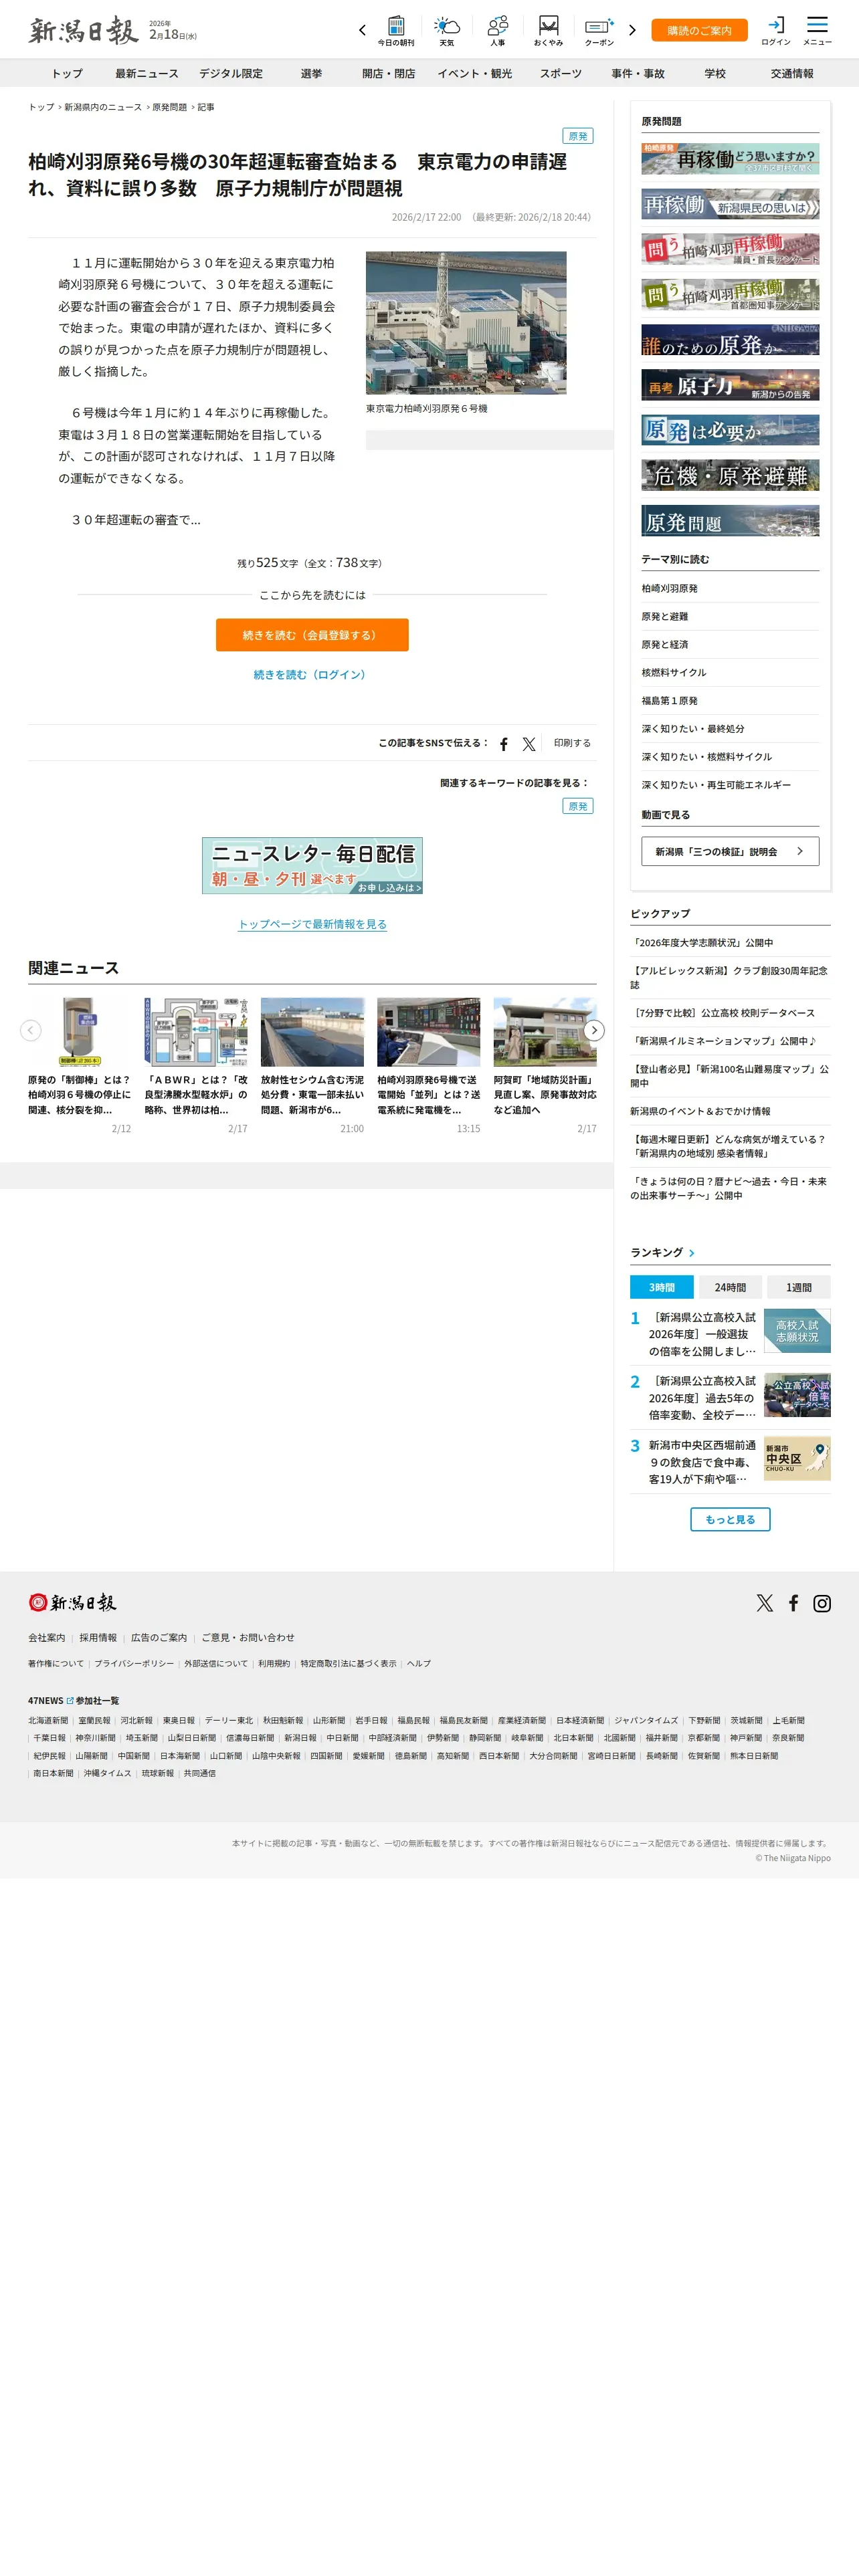Click the もっと見る ranking button
The image size is (859, 2576).
pyautogui.click(x=730, y=1519)
